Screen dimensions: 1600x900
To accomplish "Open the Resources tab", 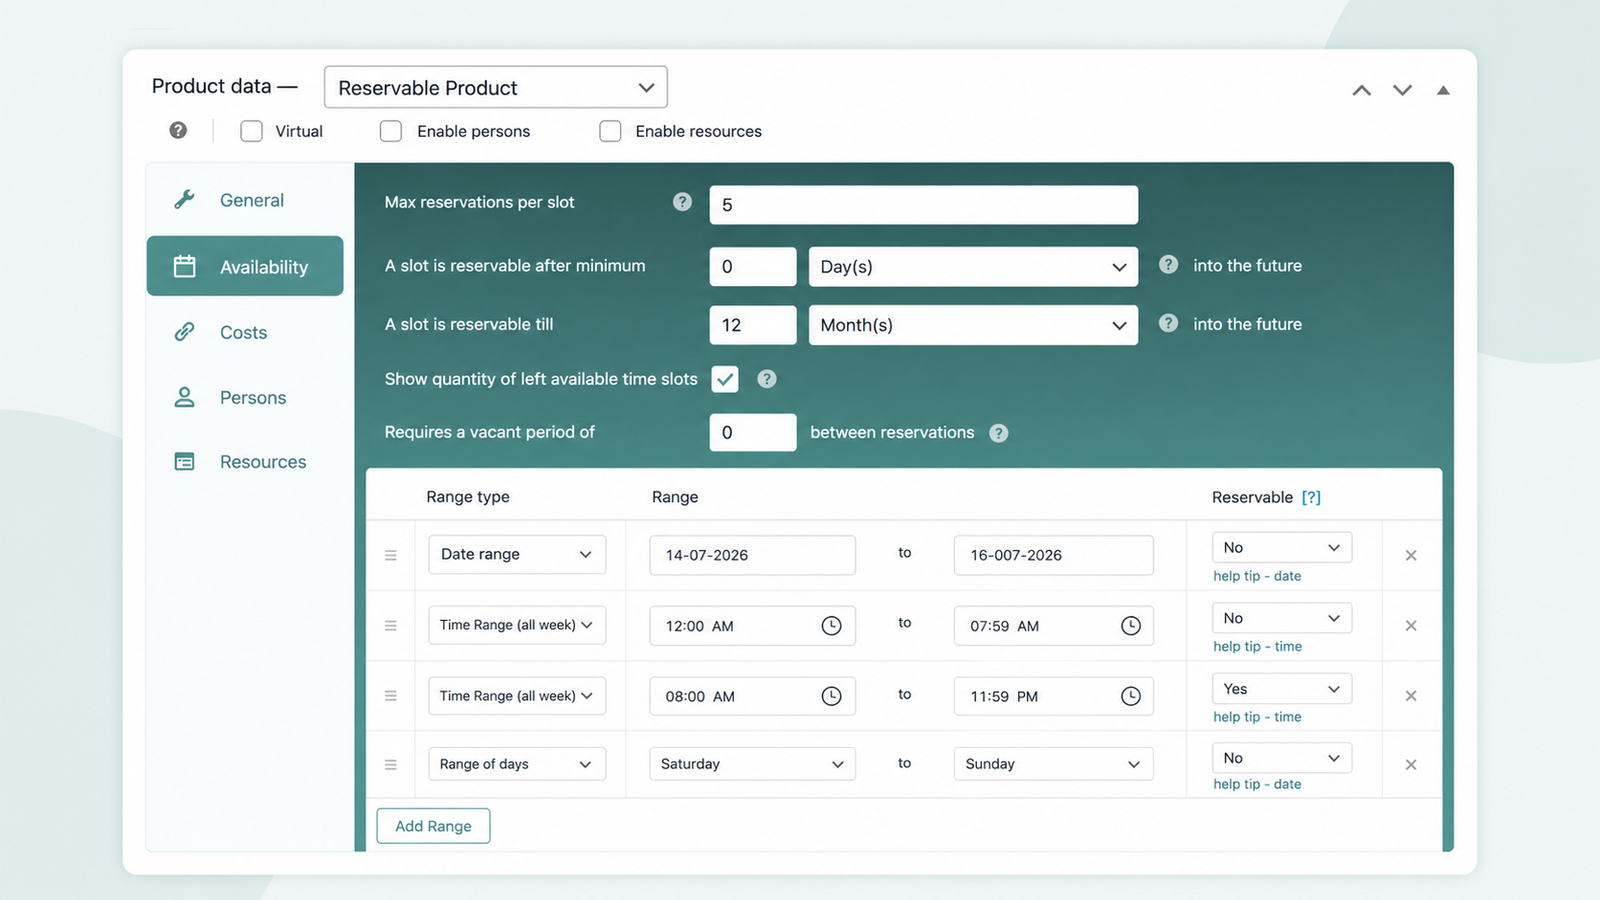I will 245,462.
